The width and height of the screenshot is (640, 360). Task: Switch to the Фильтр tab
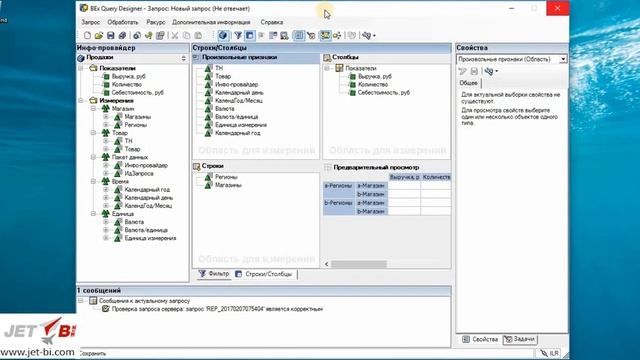[x=214, y=274]
